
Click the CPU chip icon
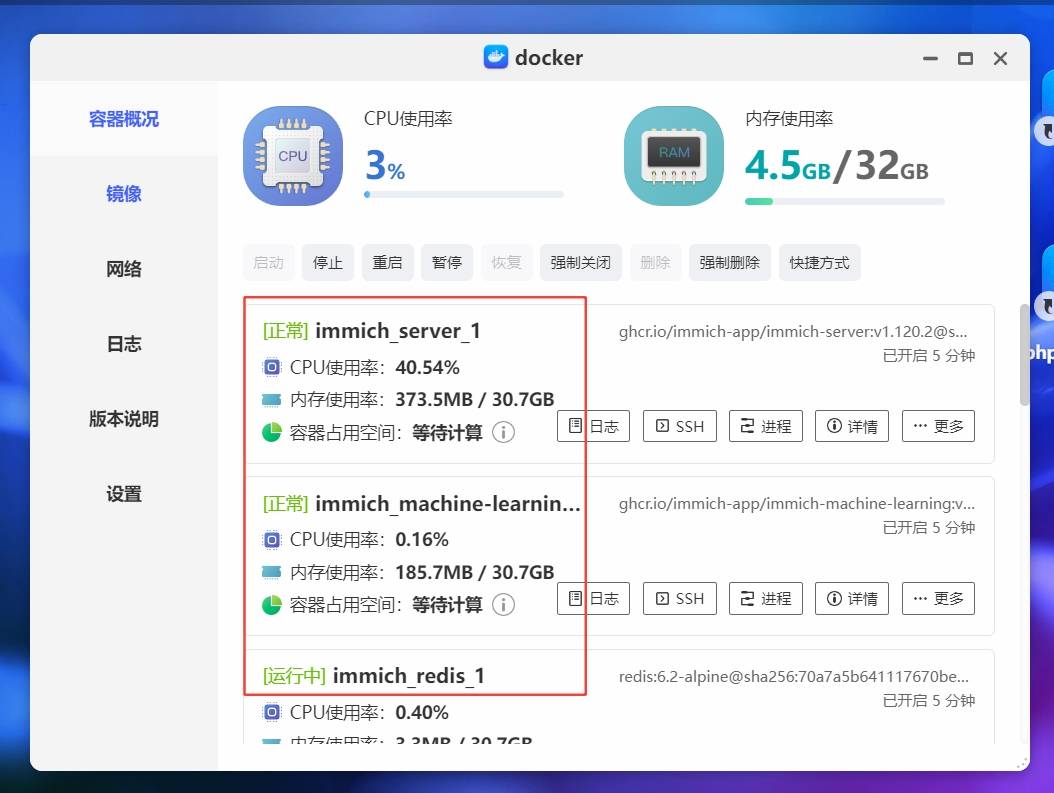[292, 156]
